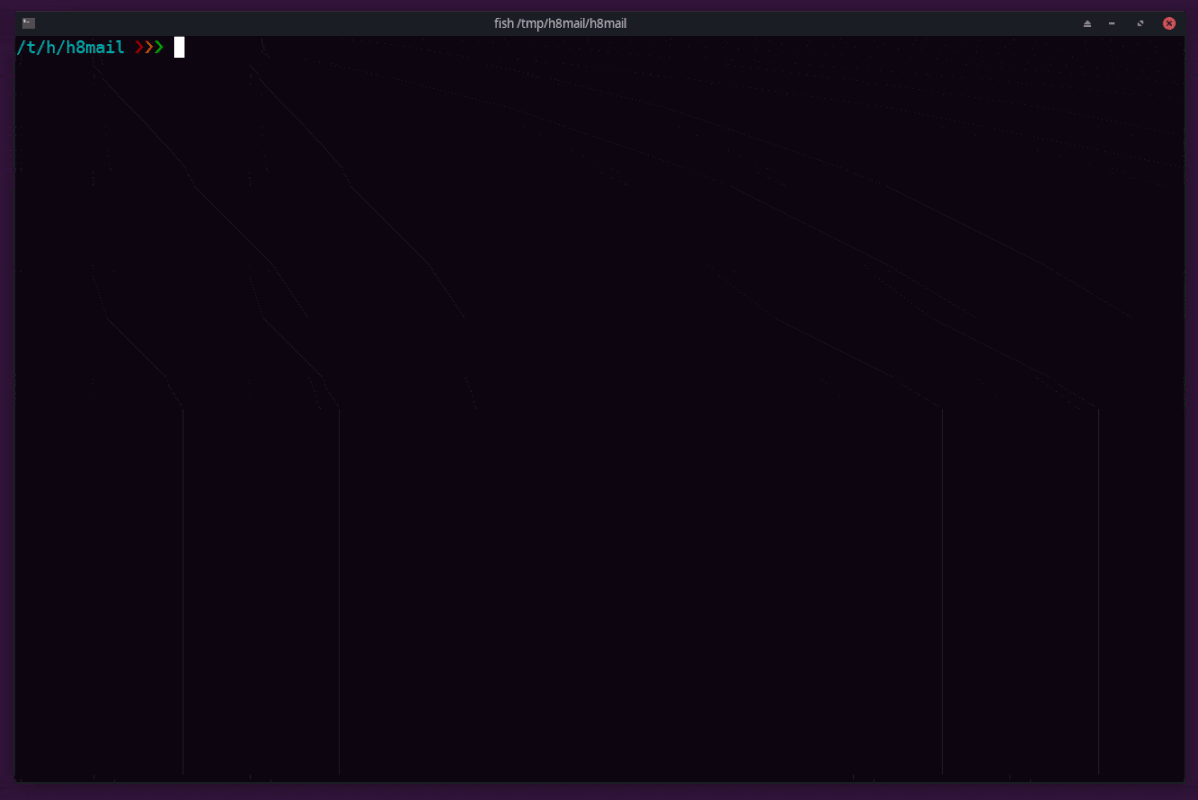This screenshot has height=800, width=1198.
Task: Click the minimize dash icon in the titlebar
Action: click(1111, 22)
